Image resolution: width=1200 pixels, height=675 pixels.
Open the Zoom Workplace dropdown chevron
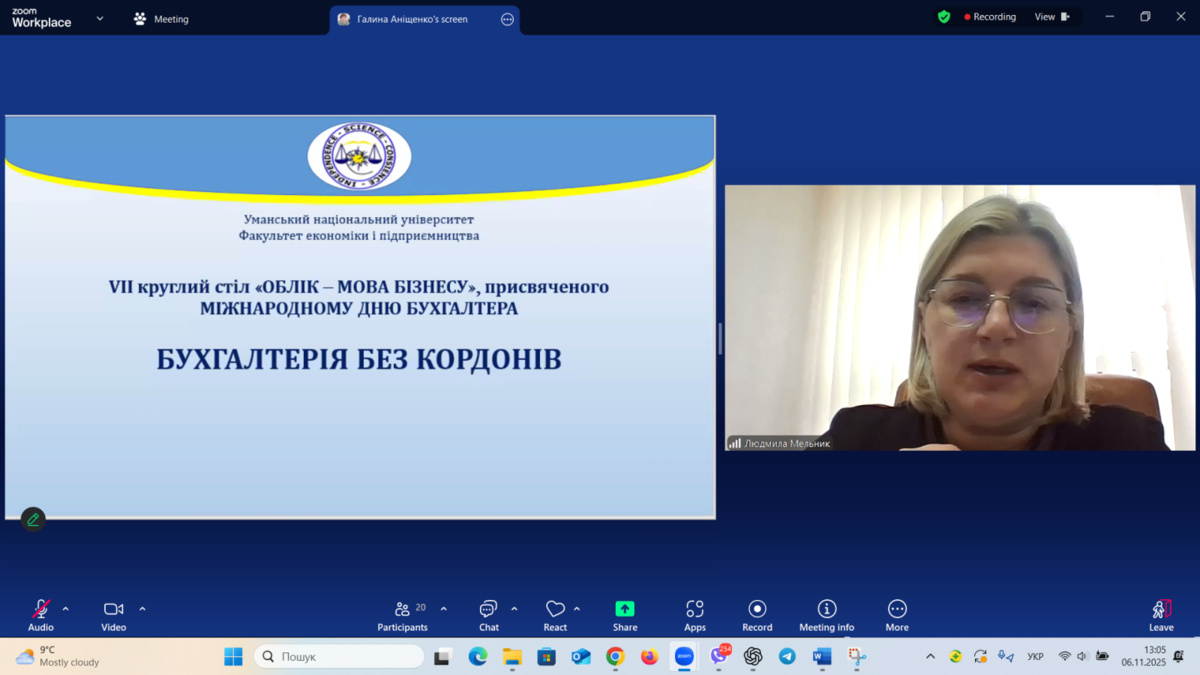(x=100, y=19)
